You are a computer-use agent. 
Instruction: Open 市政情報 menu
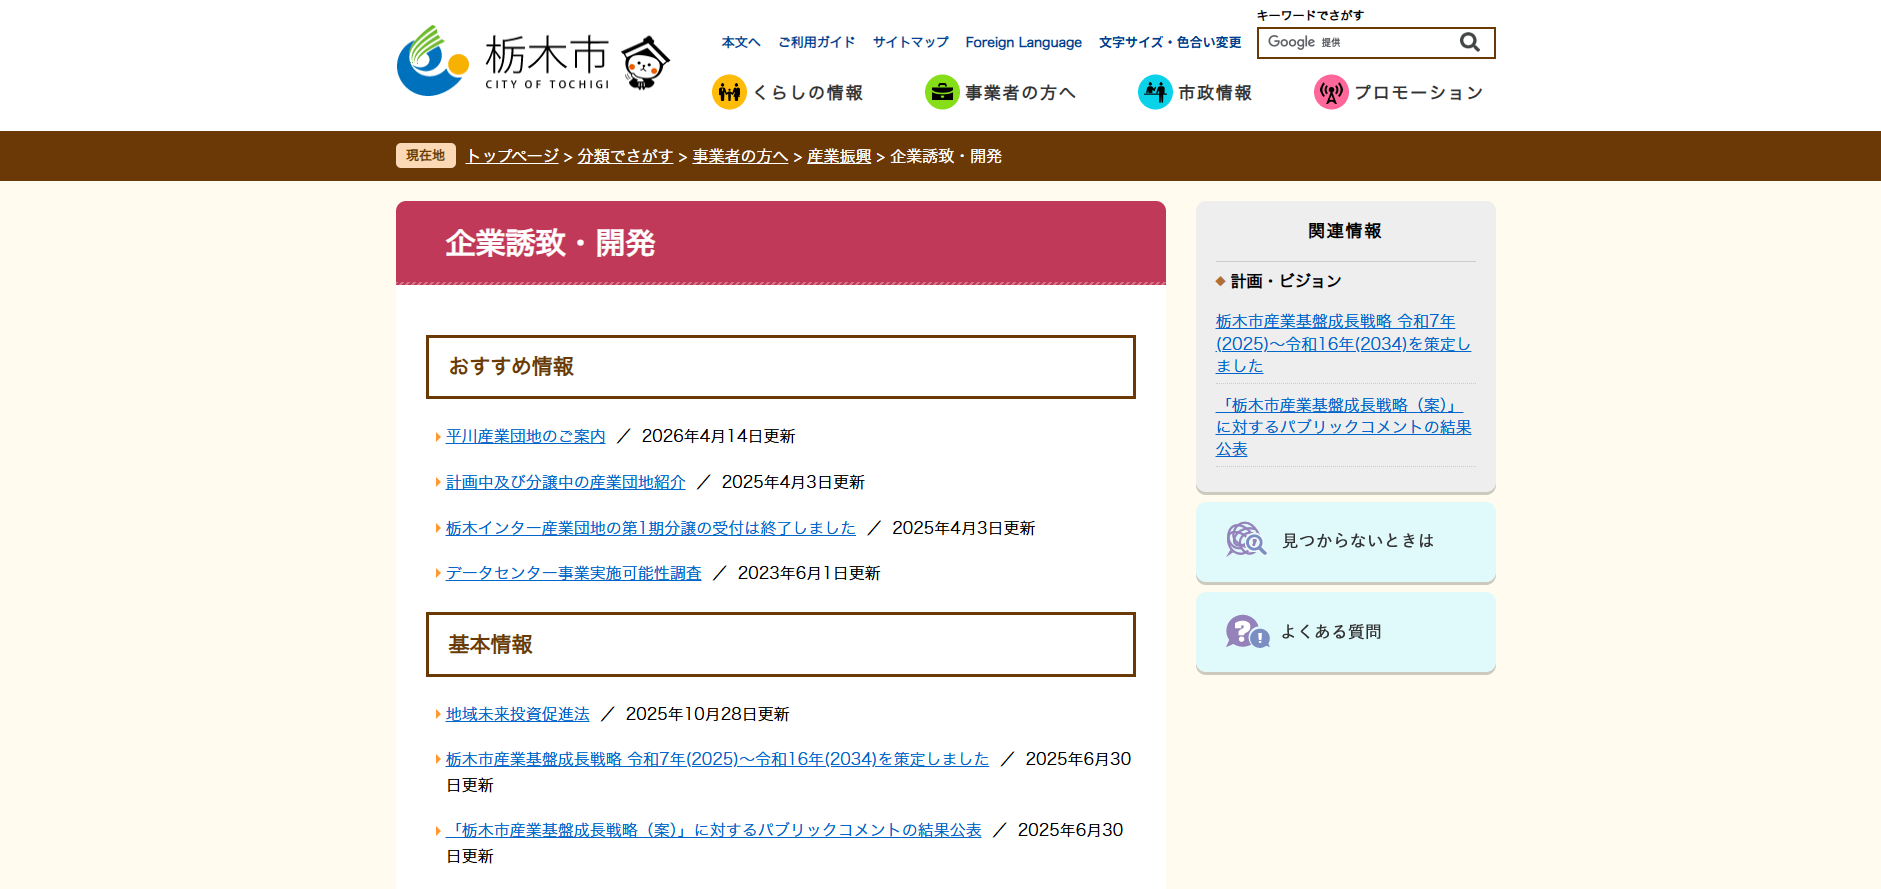1195,92
